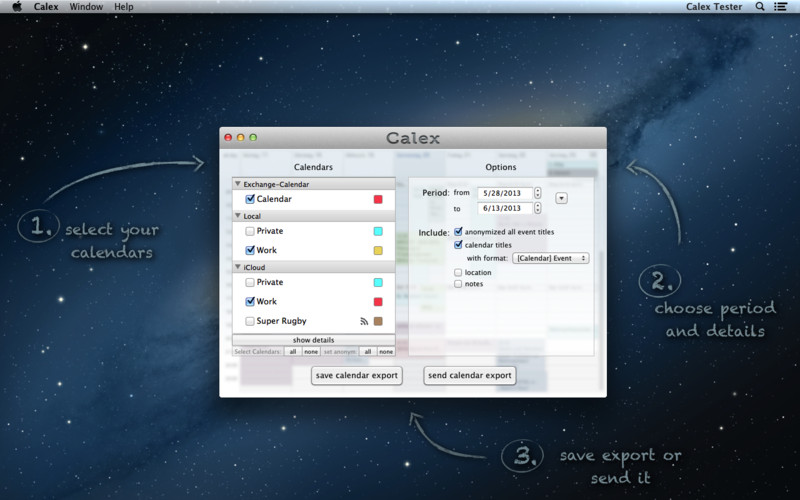Click save calendar export button
Viewport: 800px width, 500px height.
(357, 376)
